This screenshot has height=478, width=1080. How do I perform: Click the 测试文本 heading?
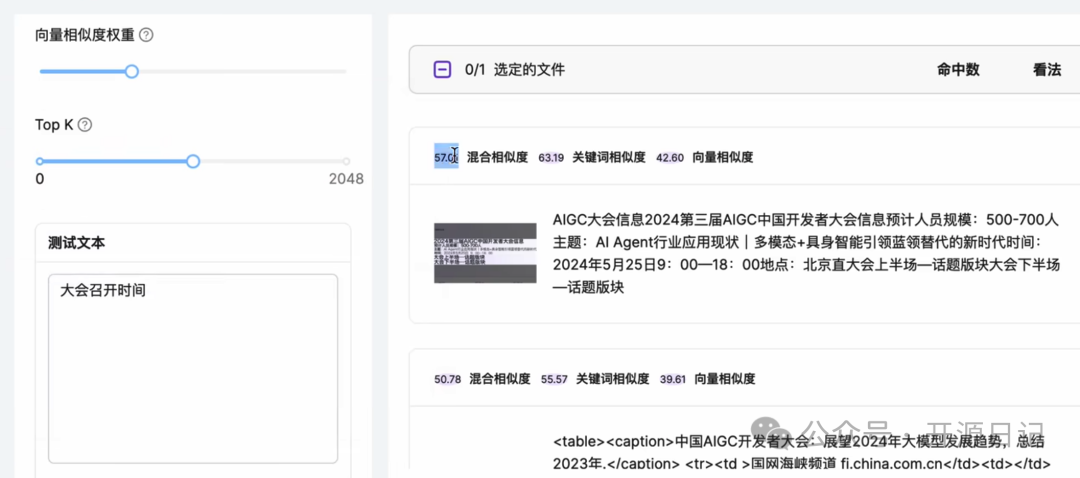(x=76, y=242)
